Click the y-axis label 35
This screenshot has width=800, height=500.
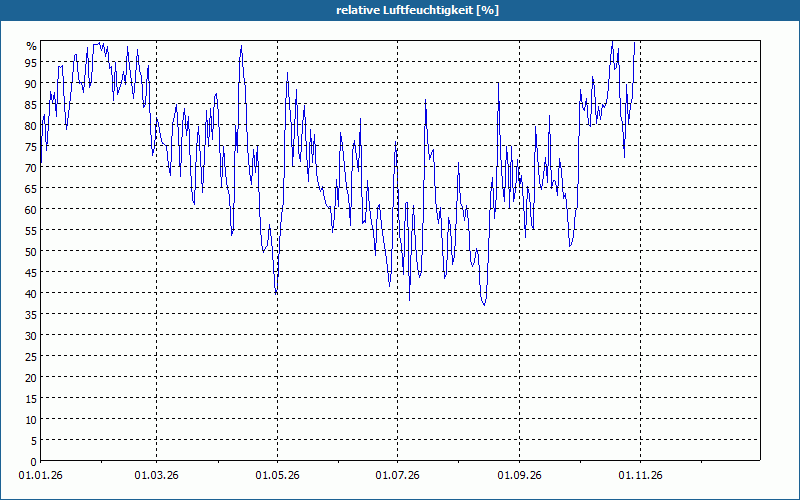coord(31,314)
